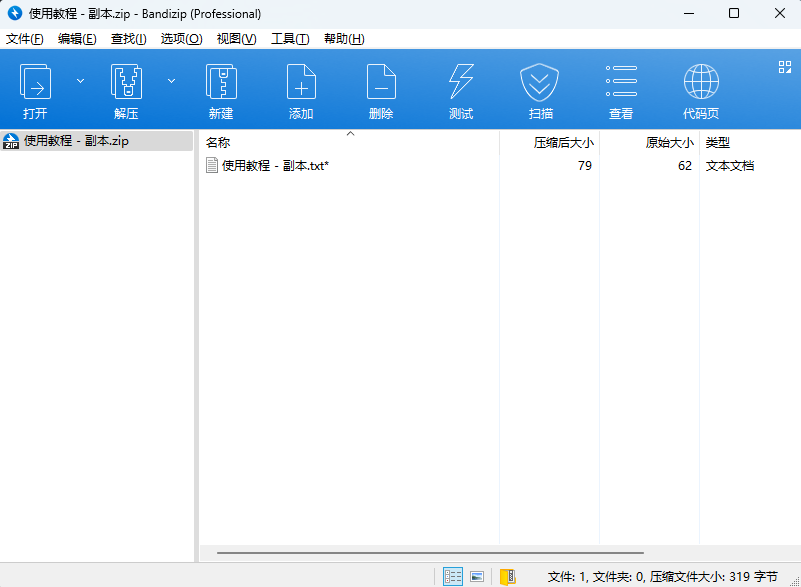The image size is (801, 587).
Task: Open the 查找(I) menu
Action: click(x=129, y=39)
